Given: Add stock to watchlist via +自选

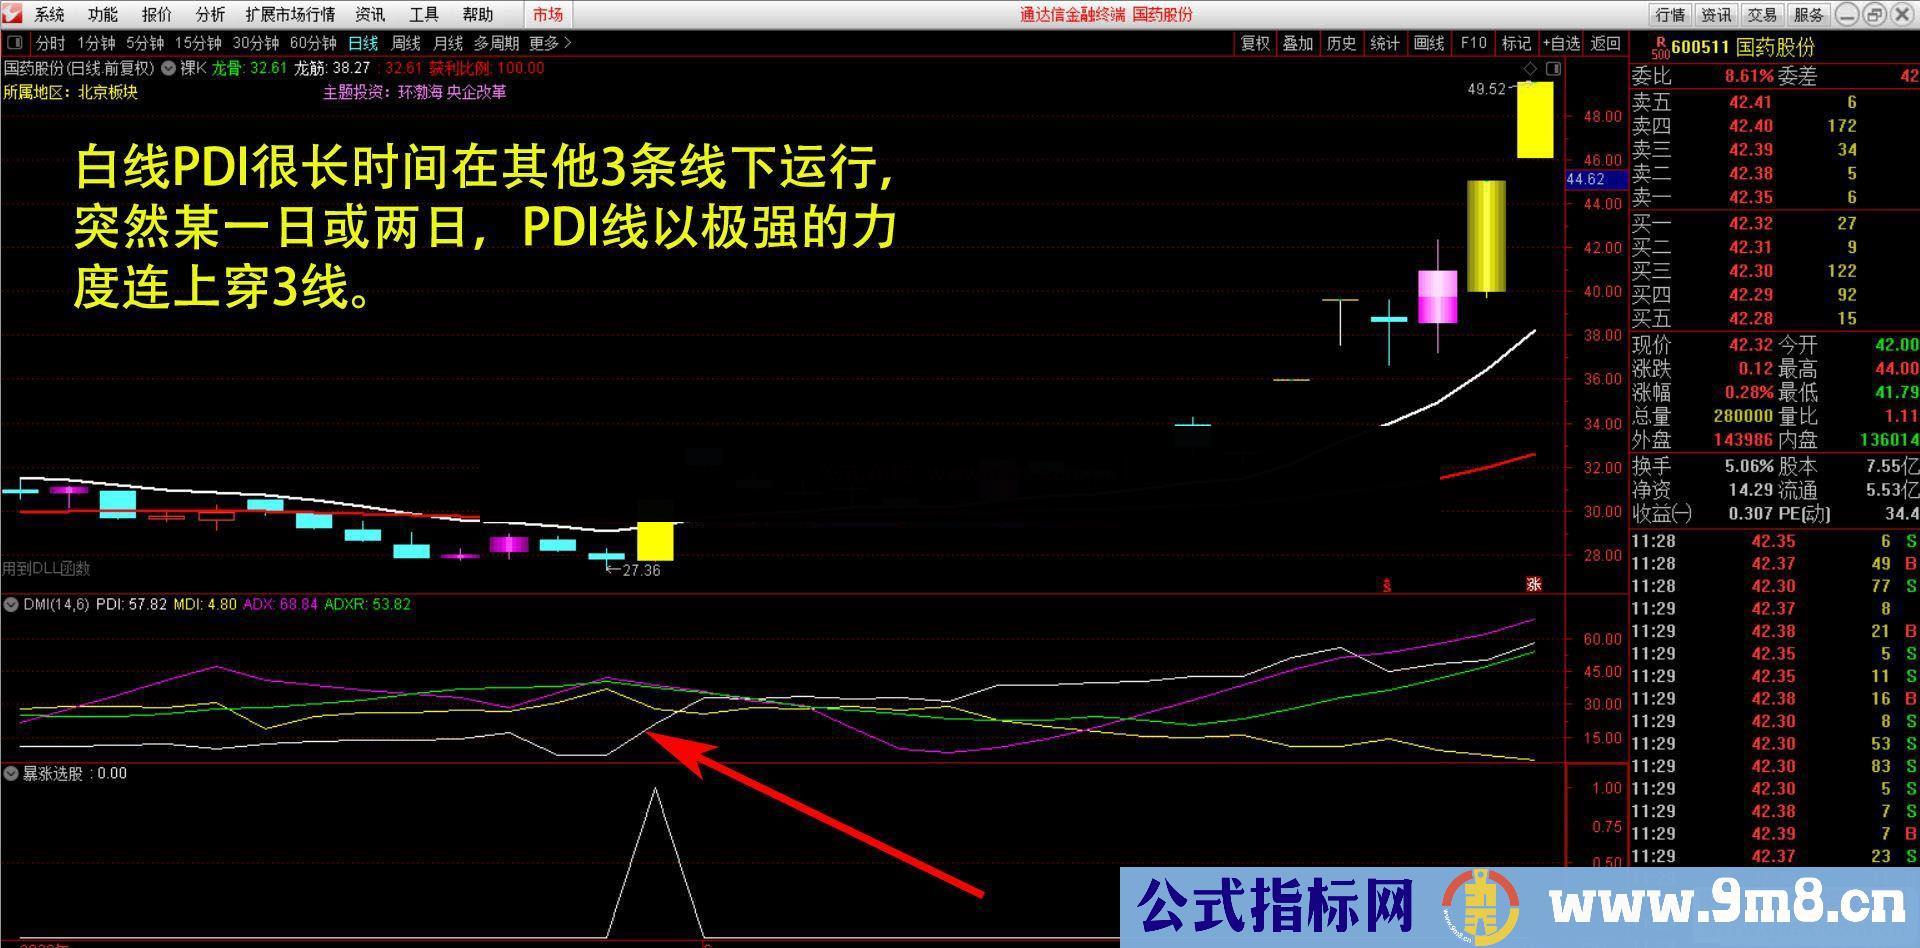Looking at the screenshot, I should (x=1560, y=43).
